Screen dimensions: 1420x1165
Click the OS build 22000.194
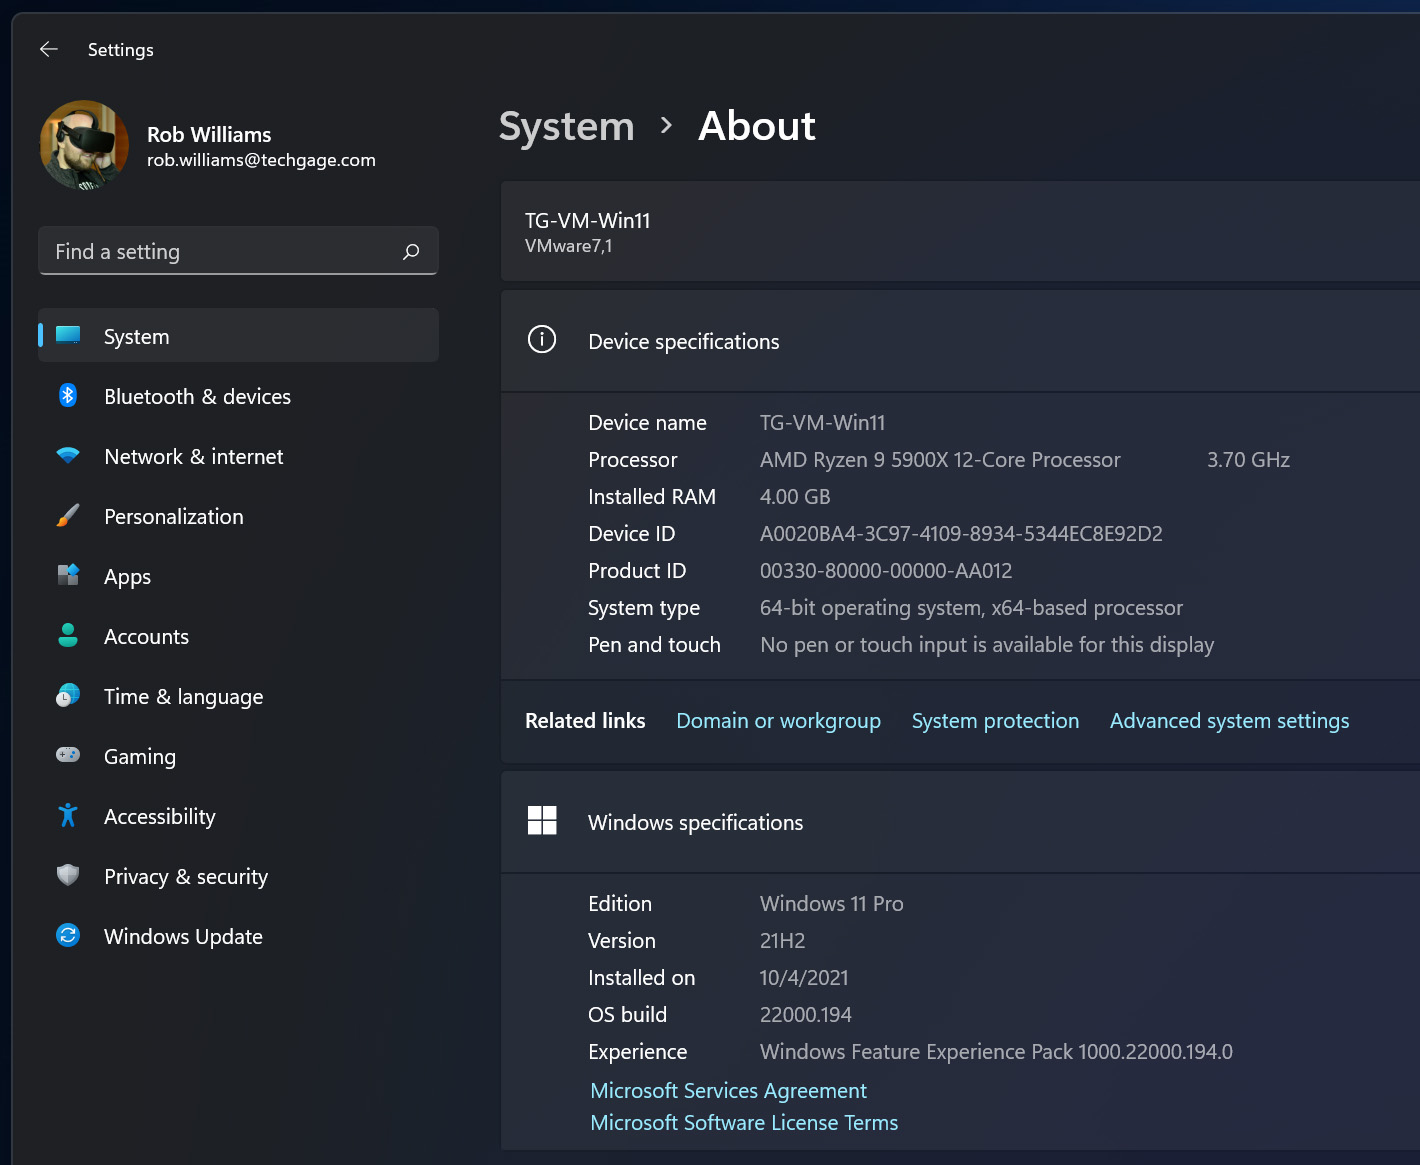805,1015
